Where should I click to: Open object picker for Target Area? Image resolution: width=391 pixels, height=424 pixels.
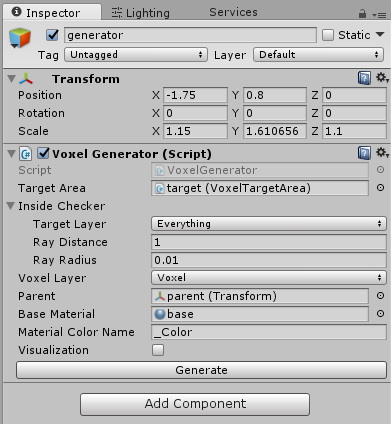(x=380, y=188)
